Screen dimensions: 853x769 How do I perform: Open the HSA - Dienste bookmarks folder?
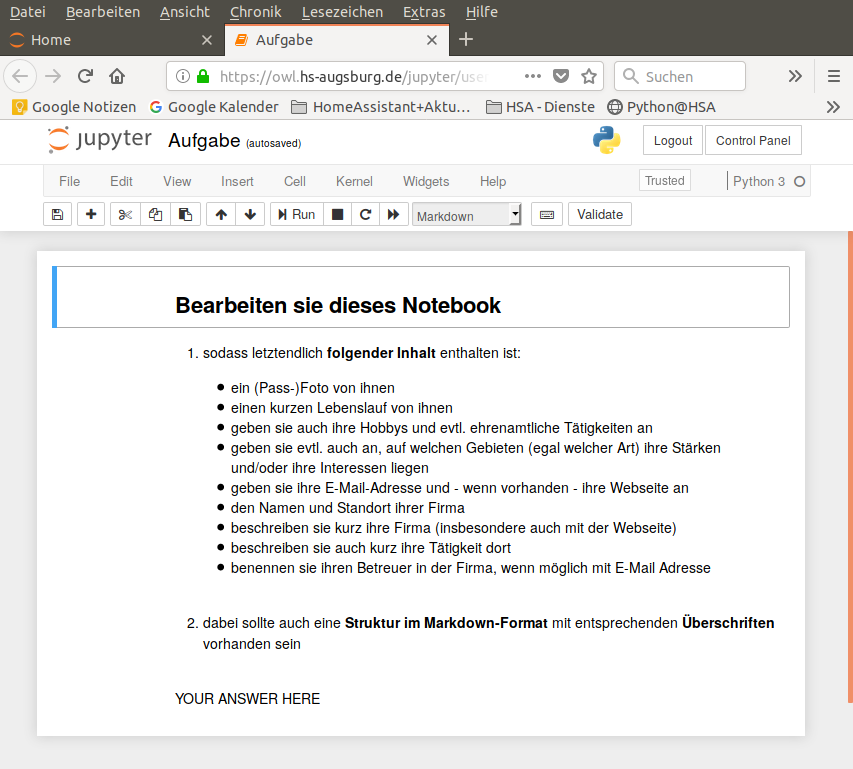(540, 107)
